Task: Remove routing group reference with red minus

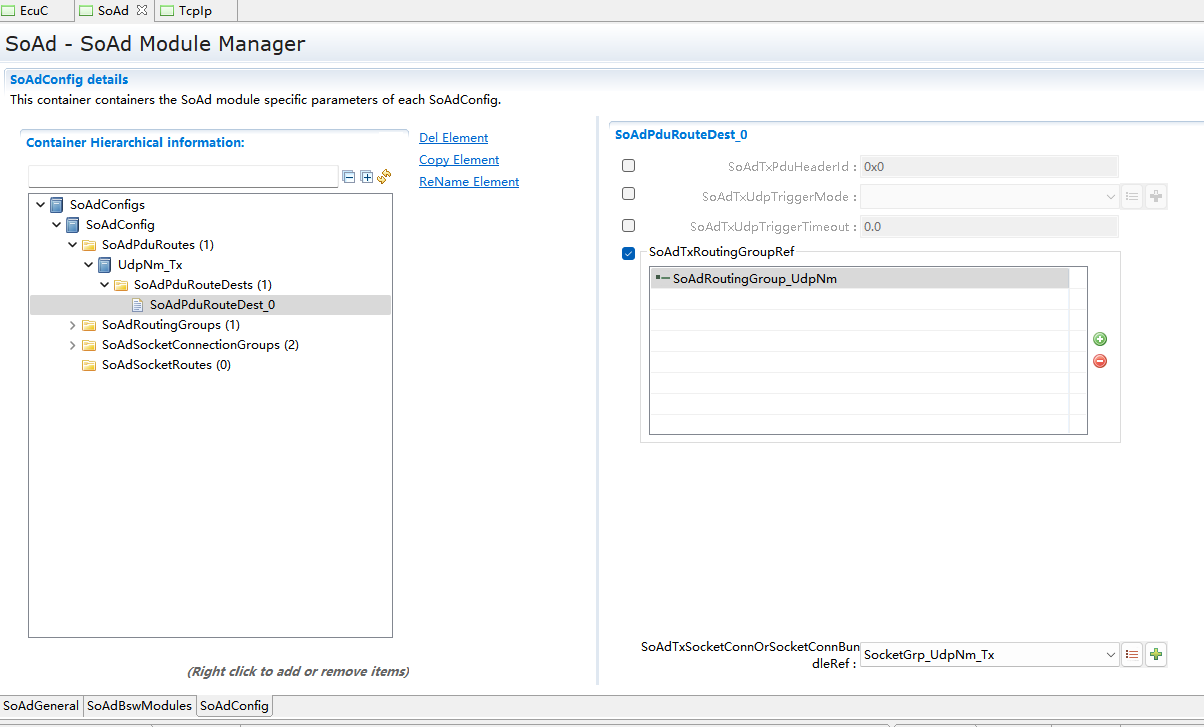Action: click(x=1100, y=361)
